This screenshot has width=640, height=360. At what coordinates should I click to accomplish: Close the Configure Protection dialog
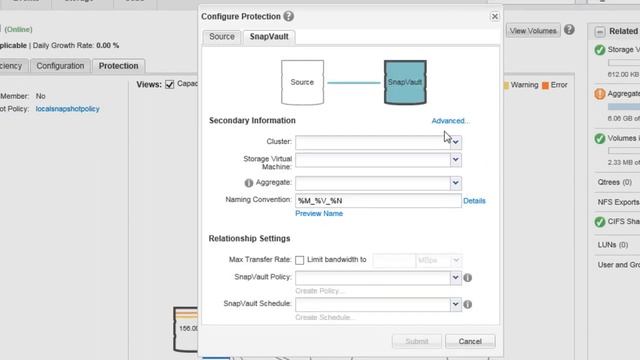coord(494,16)
